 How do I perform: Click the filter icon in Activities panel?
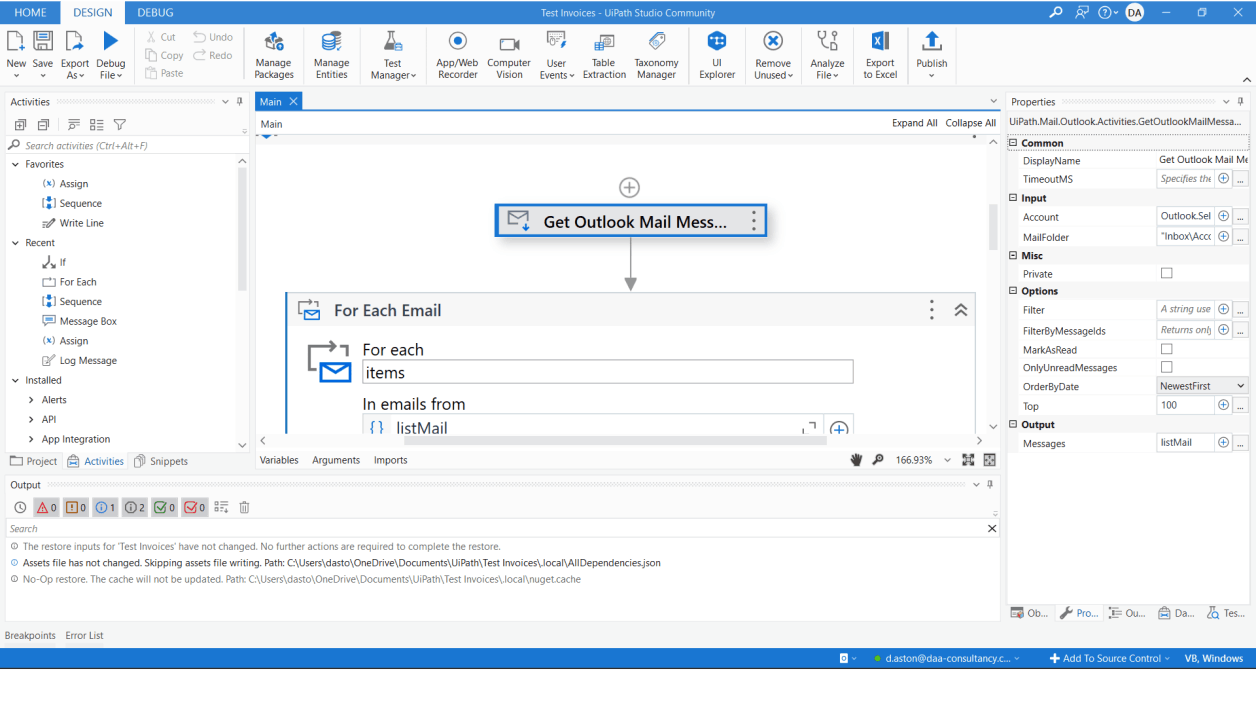coord(120,125)
